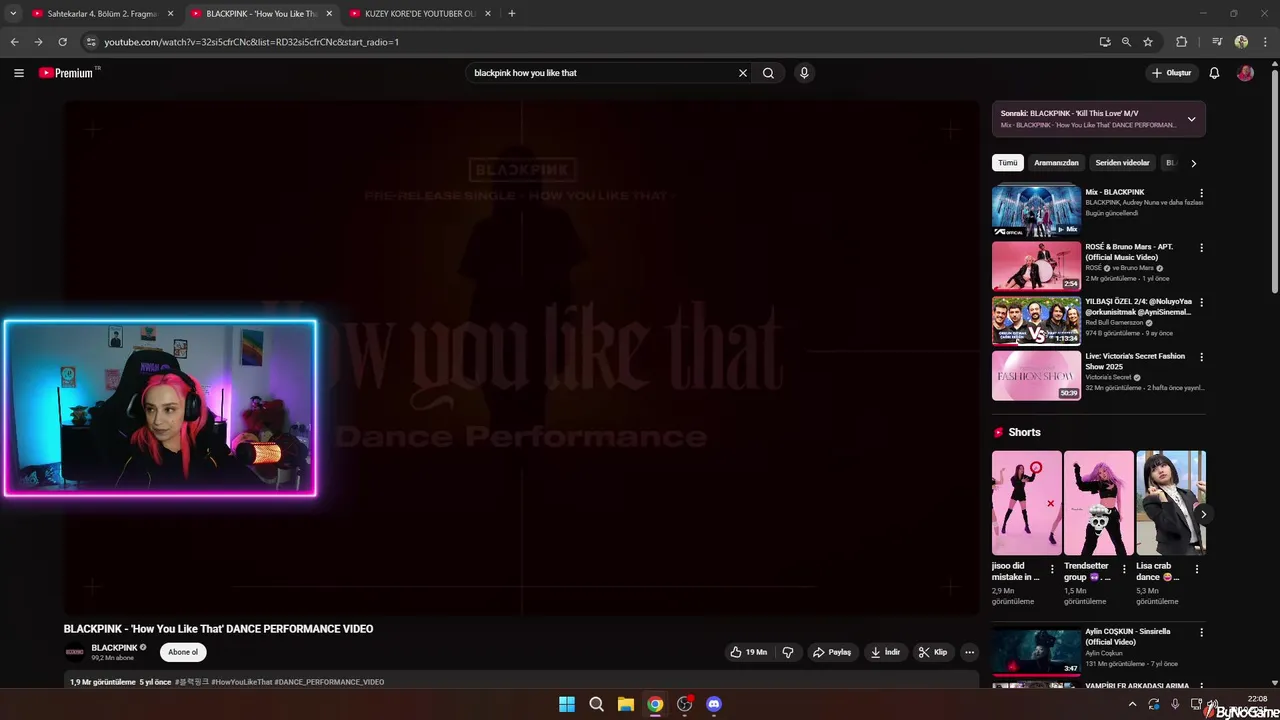
Task: Open Windows Start menu
Action: tap(567, 704)
